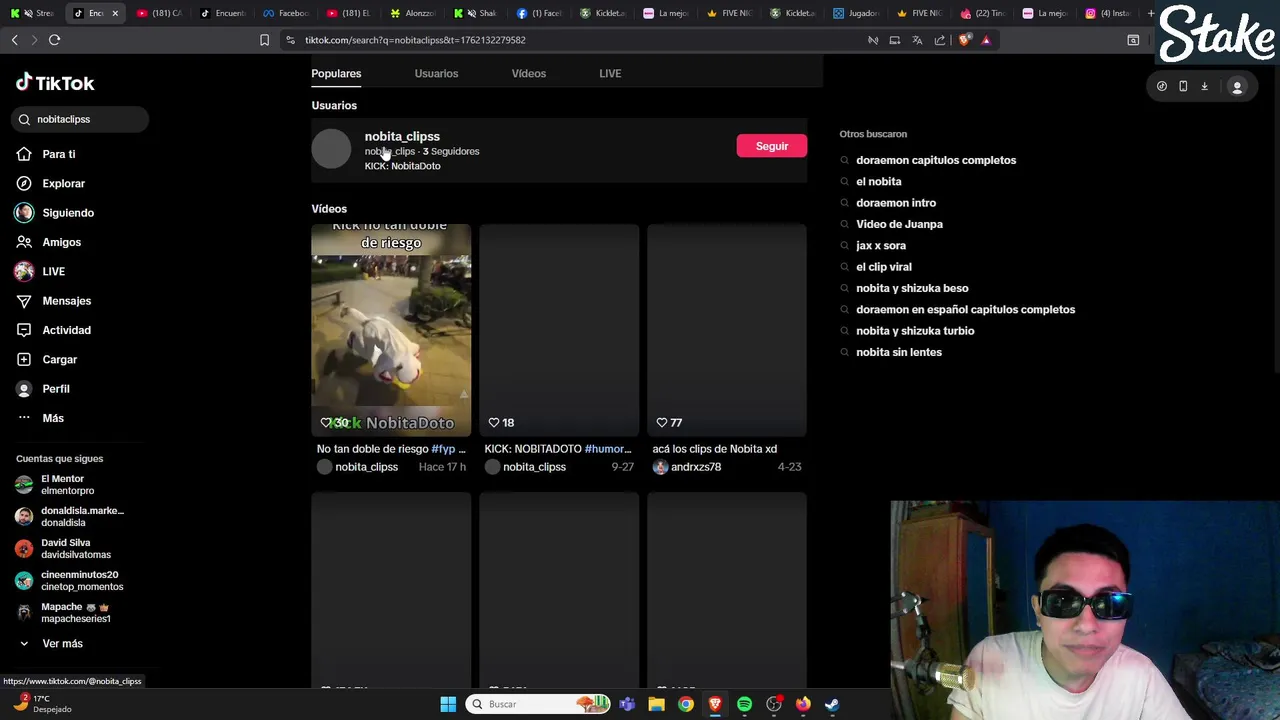Image resolution: width=1280 pixels, height=720 pixels.
Task: Go back with browser back arrow
Action: (x=14, y=40)
